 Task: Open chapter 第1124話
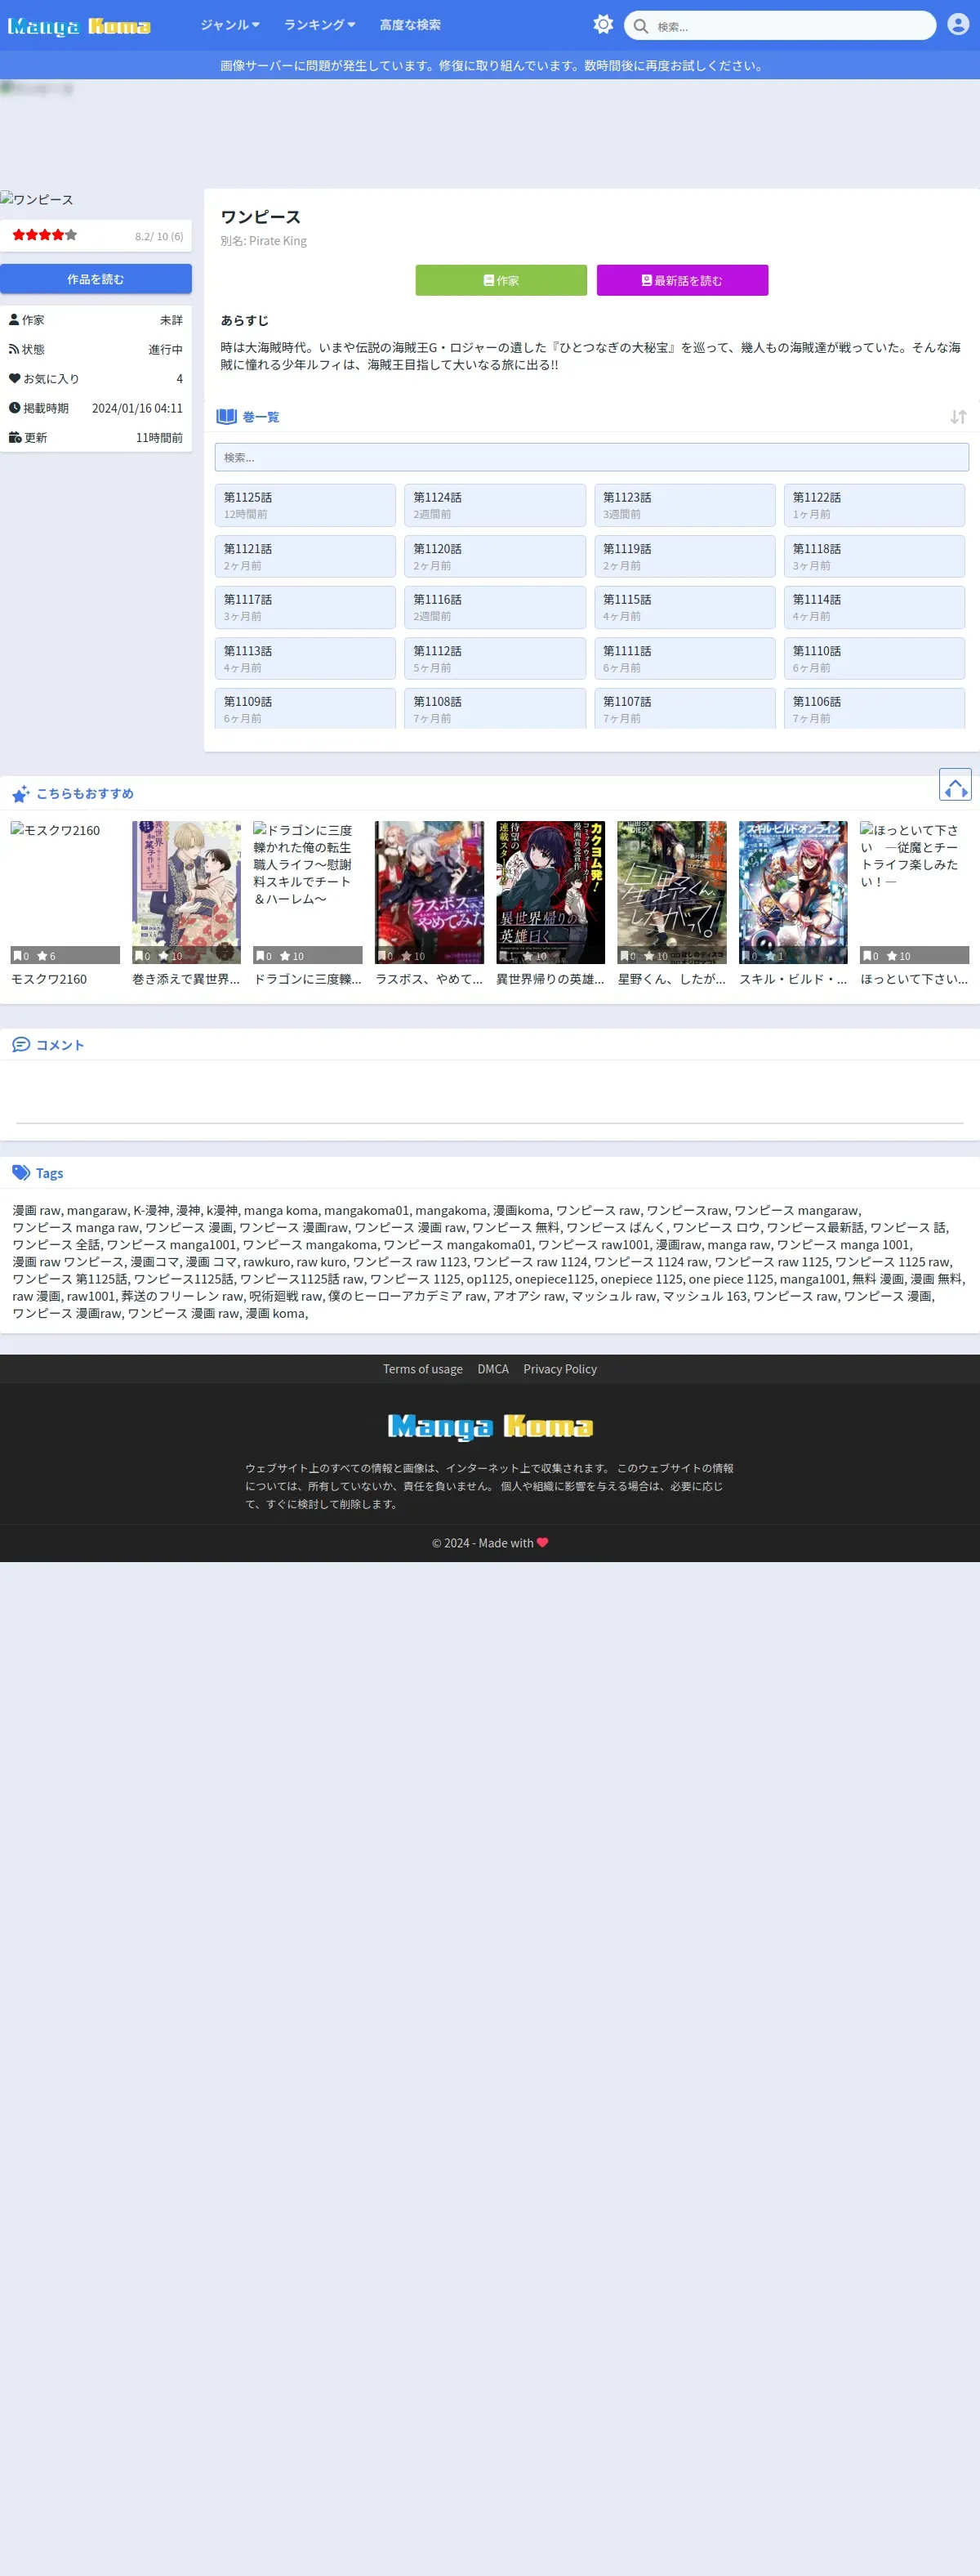coord(495,505)
